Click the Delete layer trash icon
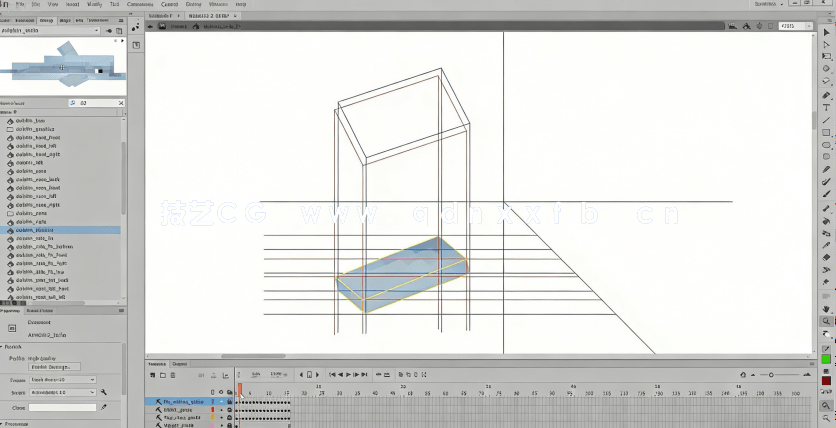 click(x=174, y=374)
